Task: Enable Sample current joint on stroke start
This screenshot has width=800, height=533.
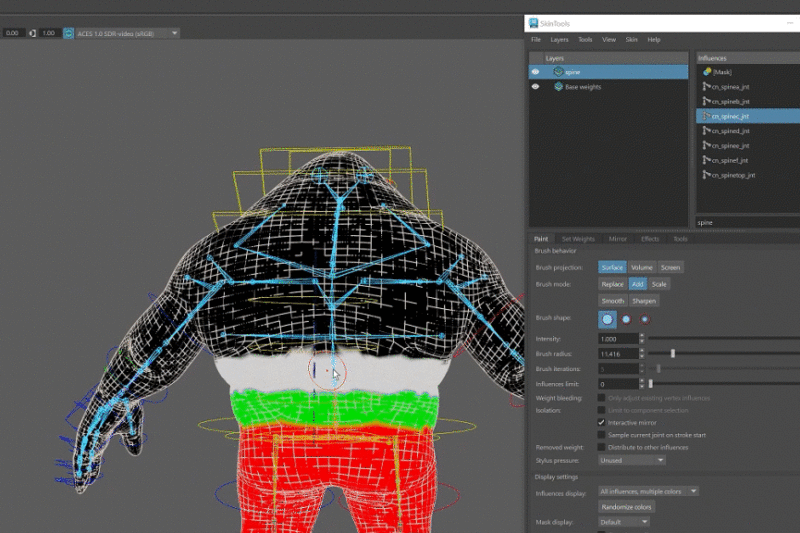Action: point(601,435)
